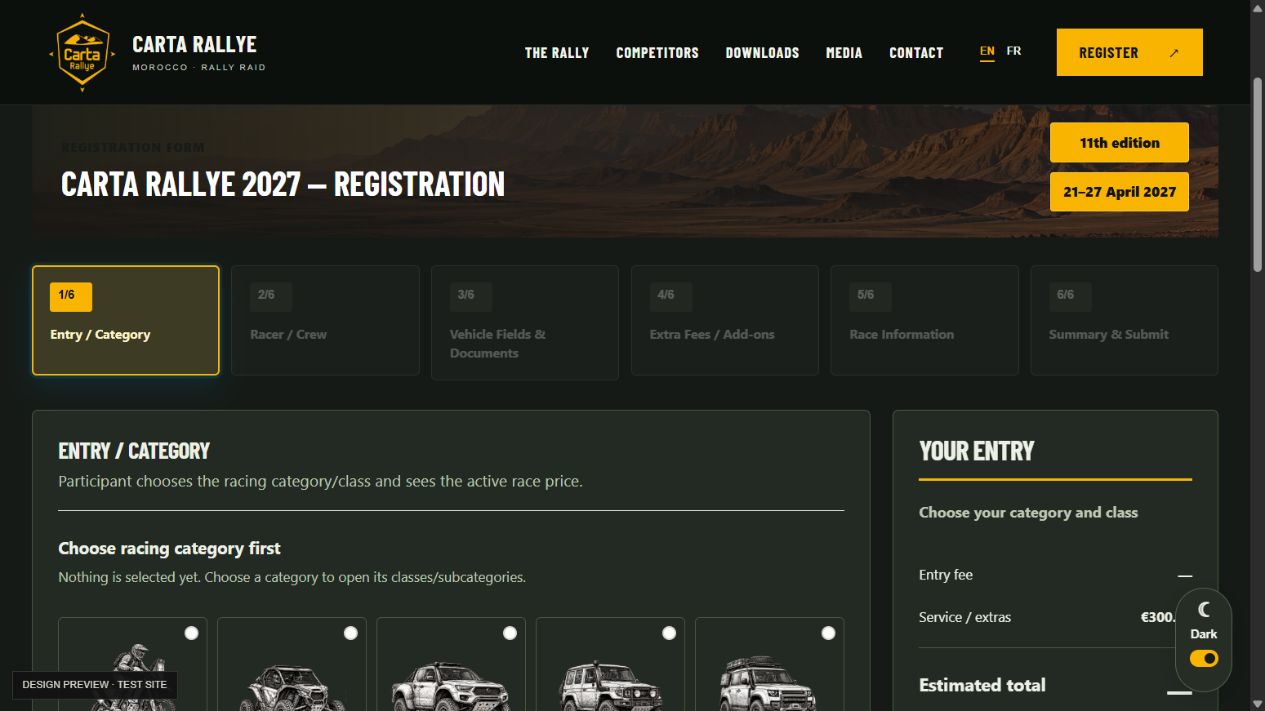The image size is (1265, 711).
Task: Pick the pickup truck category image
Action: coord(451,685)
